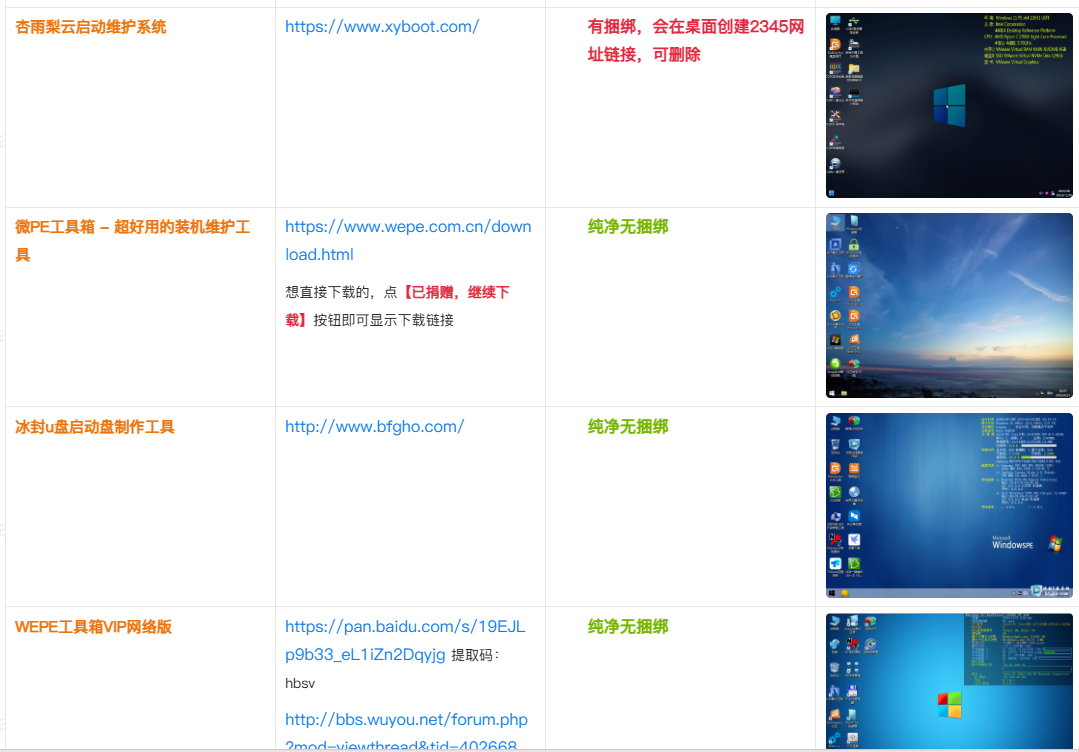Open the wepe.com.cn download link
Screen dimensions: 1079x752
408,227
